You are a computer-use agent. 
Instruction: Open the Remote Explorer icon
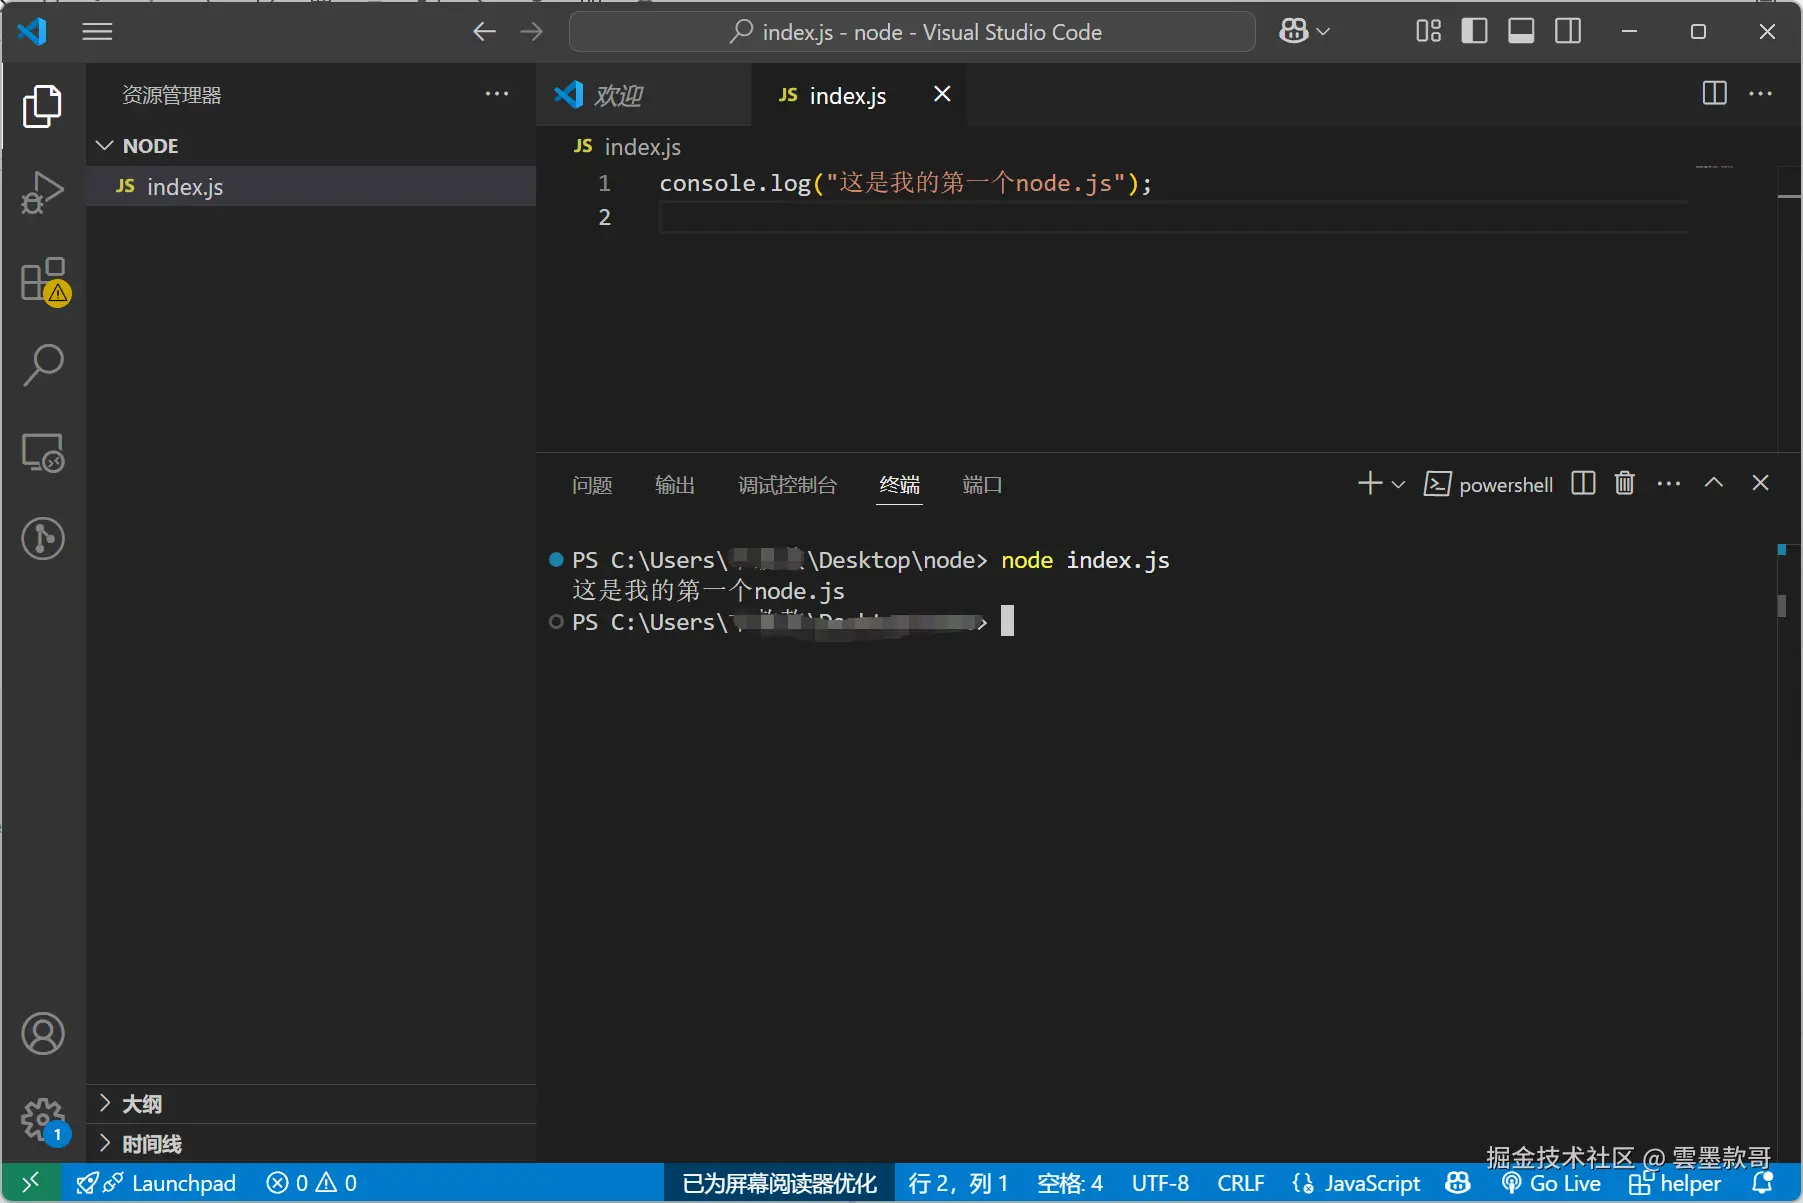click(x=43, y=453)
